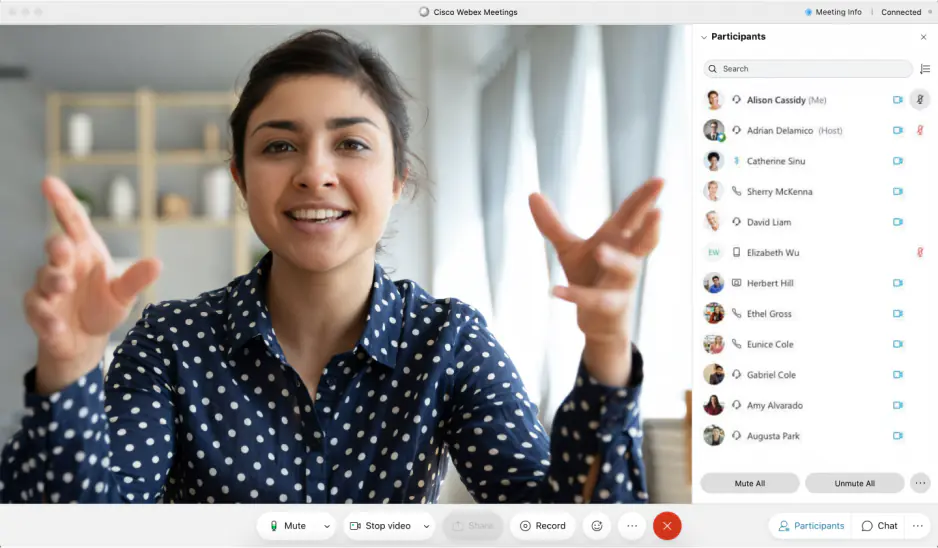938x548 pixels.
Task: Toggle the Mute microphone button
Action: 287,526
